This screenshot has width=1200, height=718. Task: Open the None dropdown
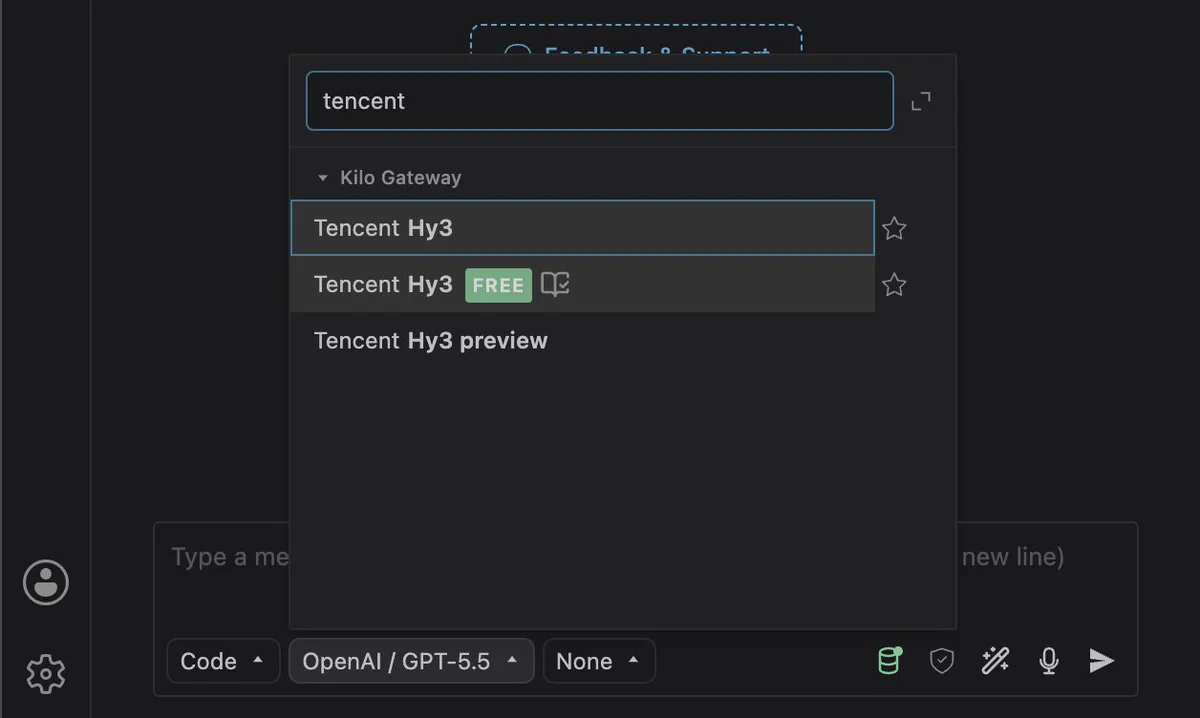pos(598,661)
